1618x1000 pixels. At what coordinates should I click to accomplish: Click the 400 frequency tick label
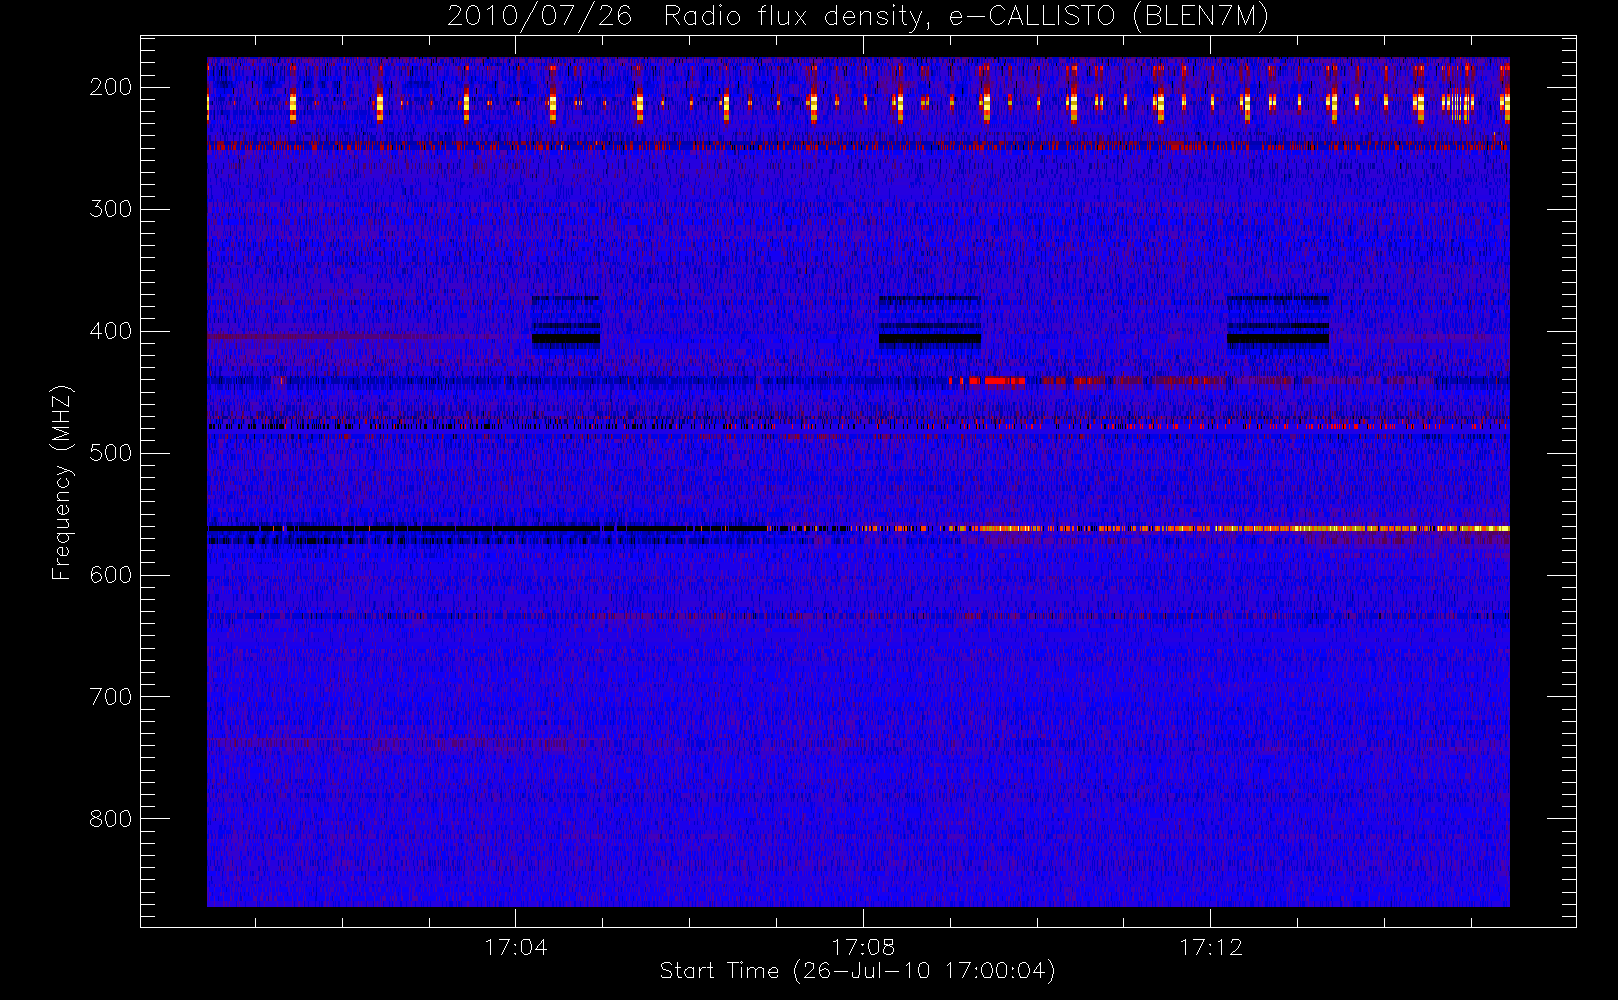point(111,331)
